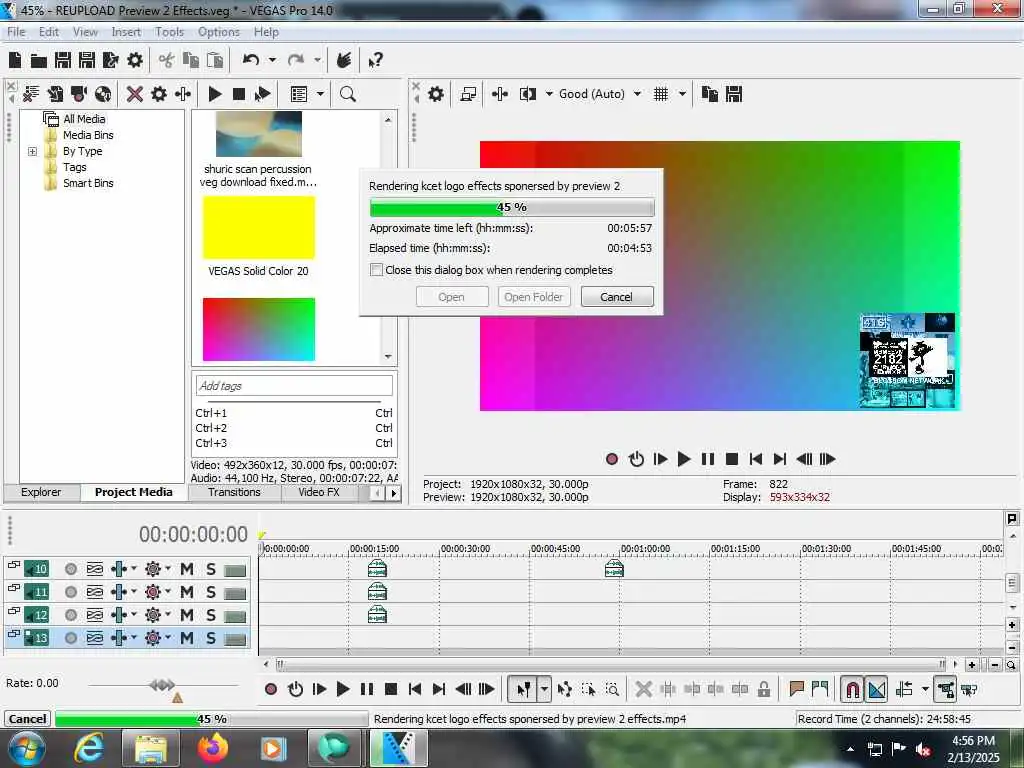
Task: Open Project Properties gear in main toolbar
Action: tap(135, 61)
